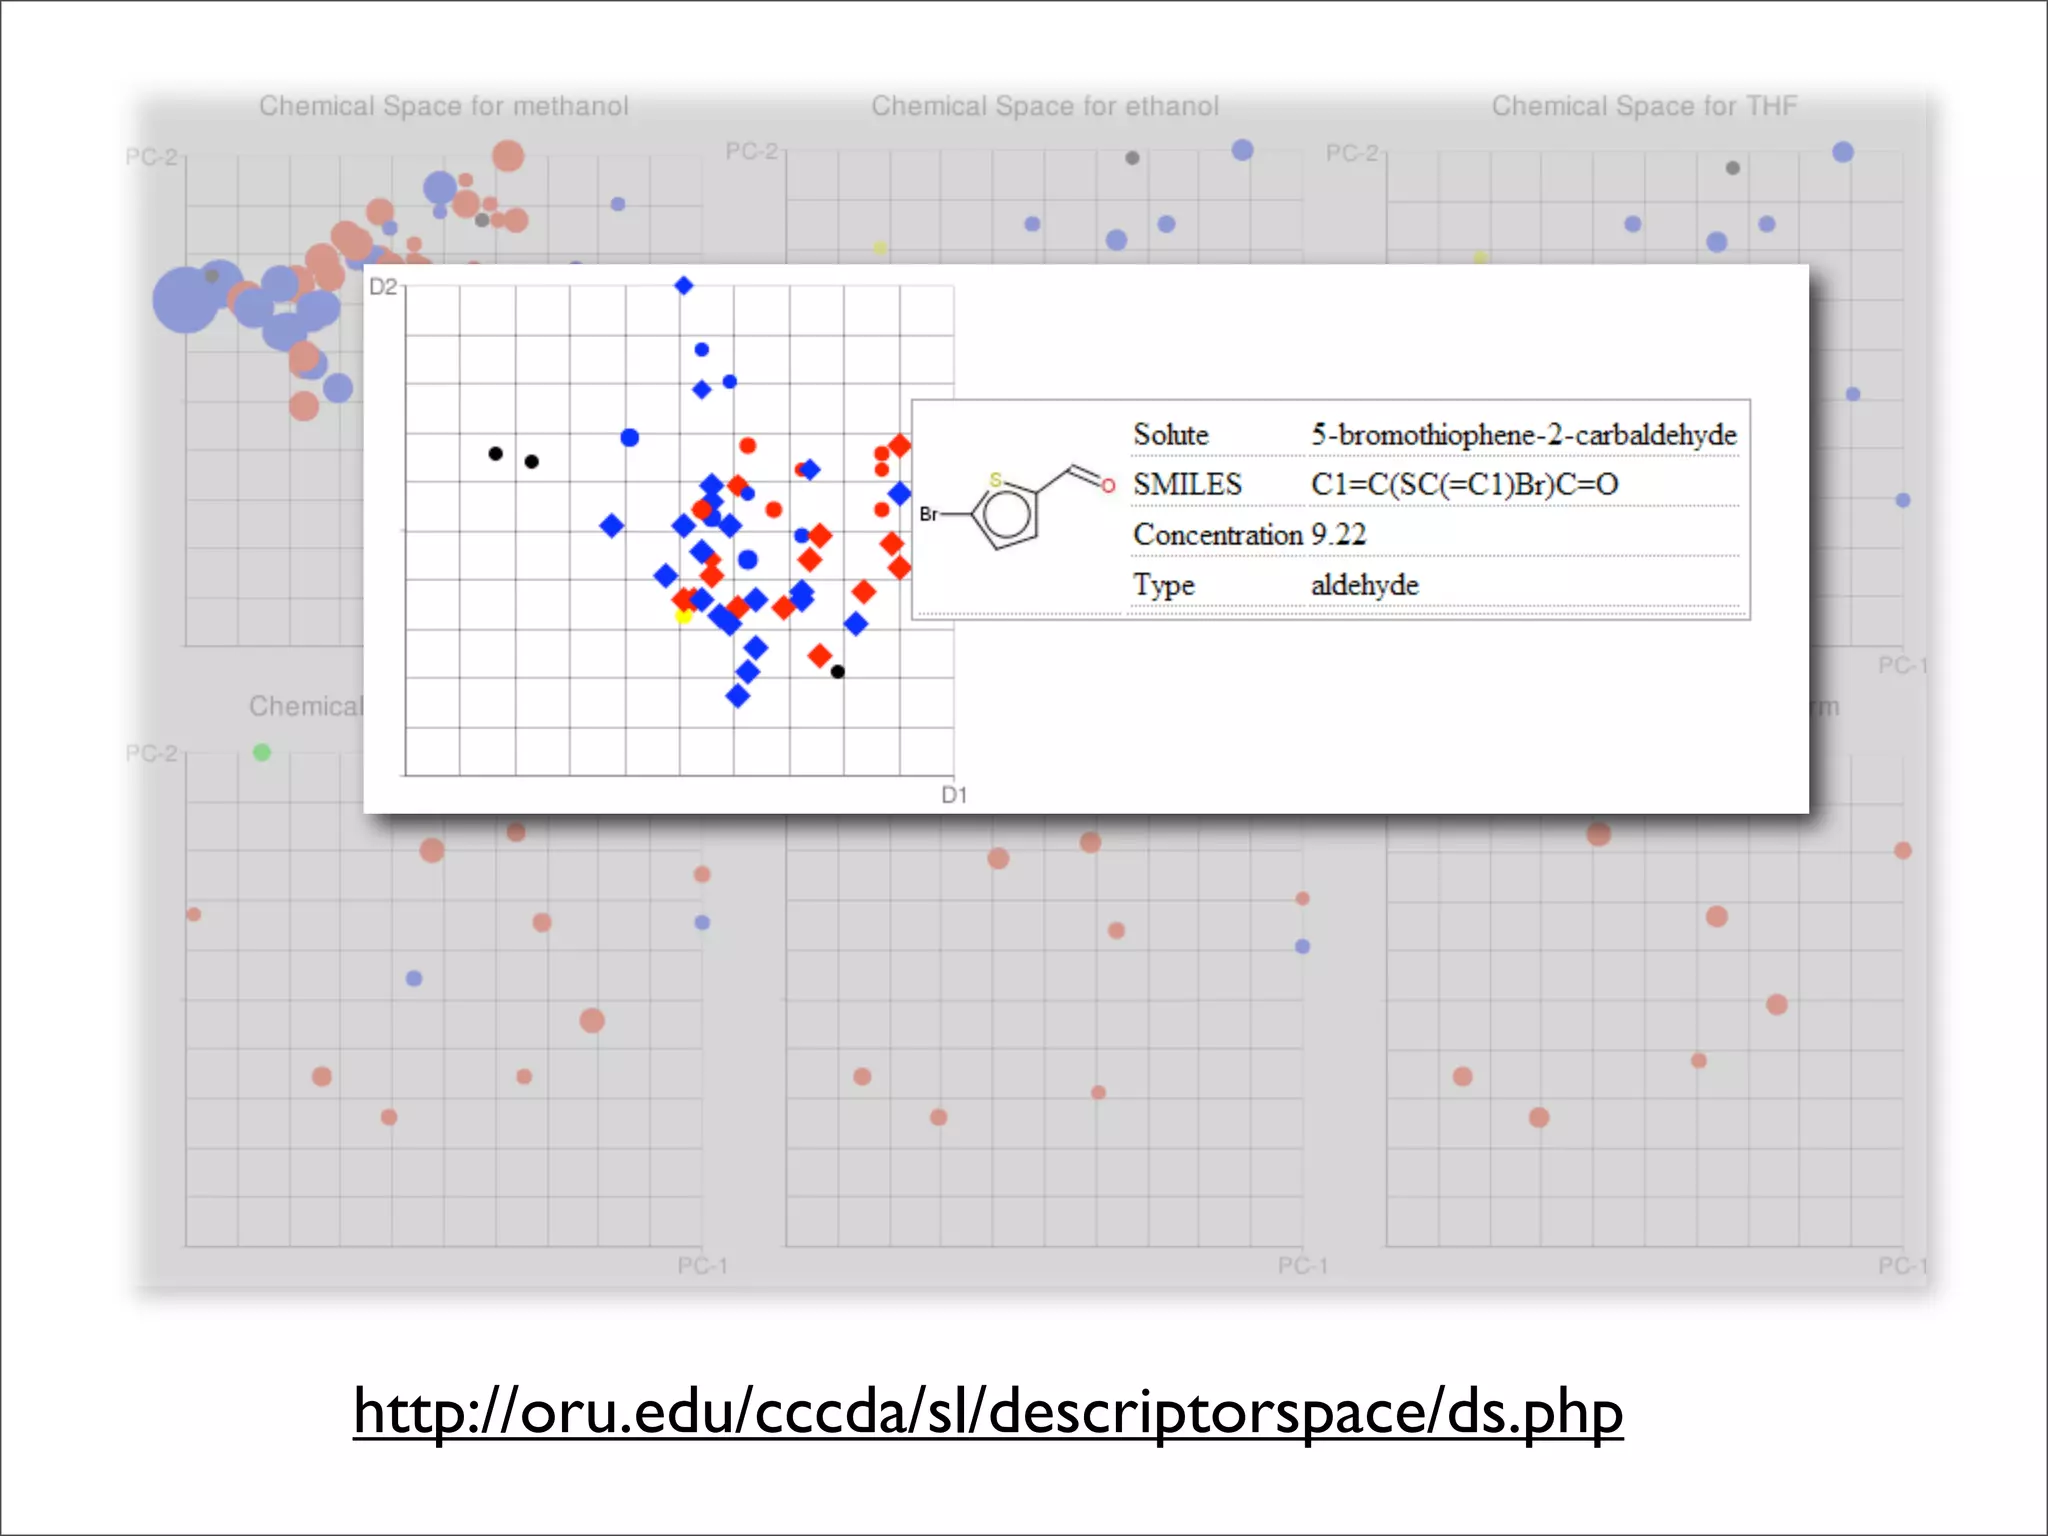
Task: Click the yellow data point in the D1/D2 plot
Action: coord(683,616)
